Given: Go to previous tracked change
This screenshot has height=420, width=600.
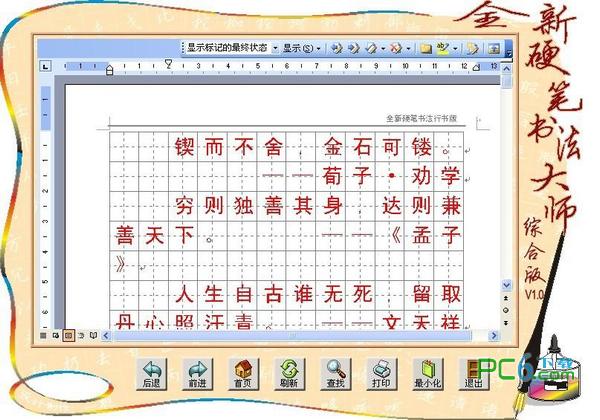Looking at the screenshot, I should click(336, 48).
